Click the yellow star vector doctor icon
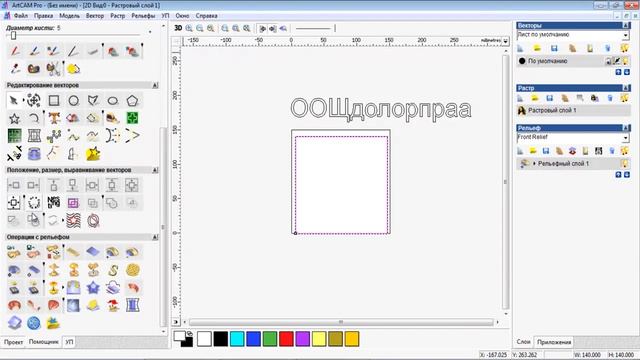 coord(93,153)
